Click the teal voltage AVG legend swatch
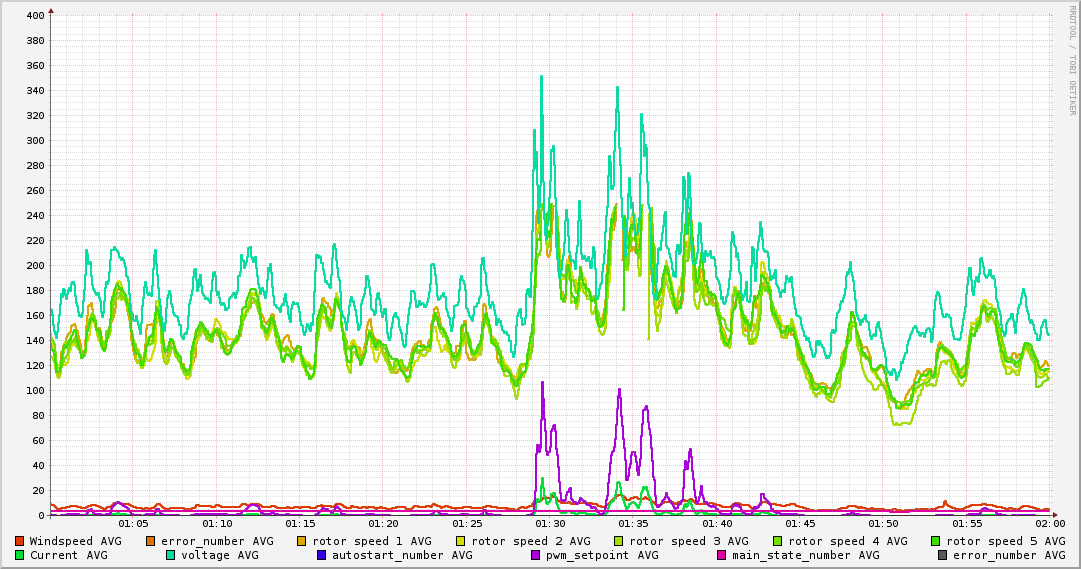 tap(171, 555)
